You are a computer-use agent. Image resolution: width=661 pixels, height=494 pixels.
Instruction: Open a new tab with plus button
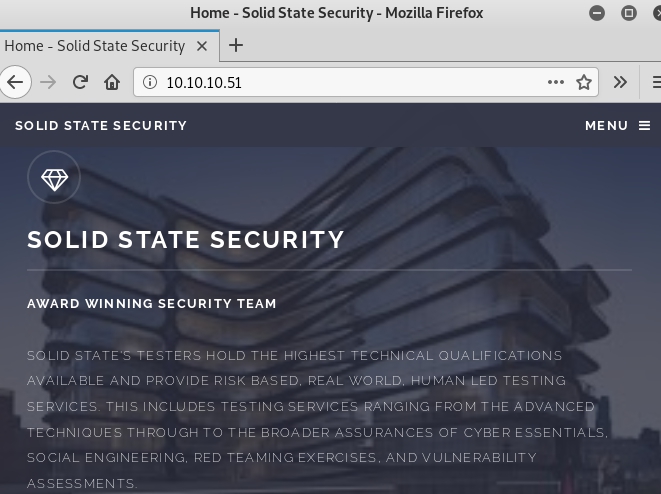(236, 45)
